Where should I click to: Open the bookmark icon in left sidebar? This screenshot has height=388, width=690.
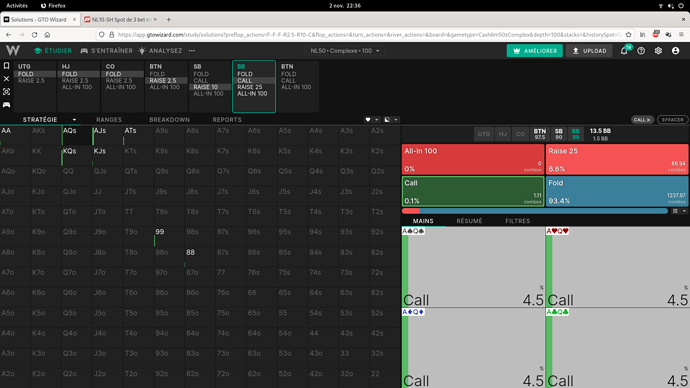click(x=6, y=66)
